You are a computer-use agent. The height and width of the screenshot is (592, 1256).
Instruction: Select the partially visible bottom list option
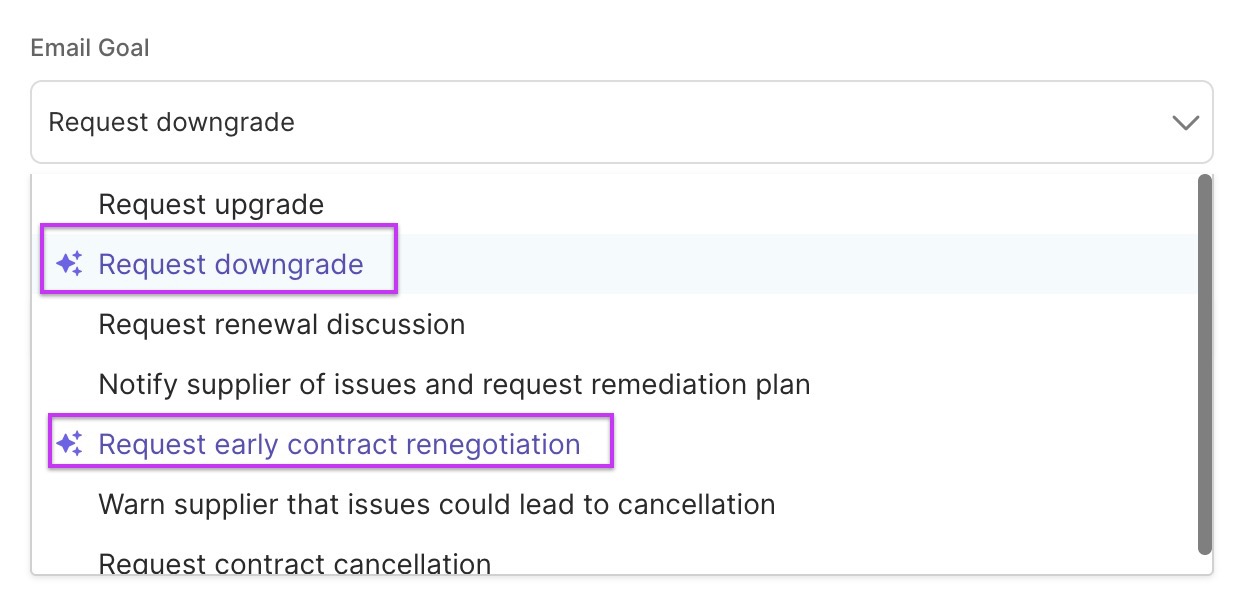pos(294,563)
